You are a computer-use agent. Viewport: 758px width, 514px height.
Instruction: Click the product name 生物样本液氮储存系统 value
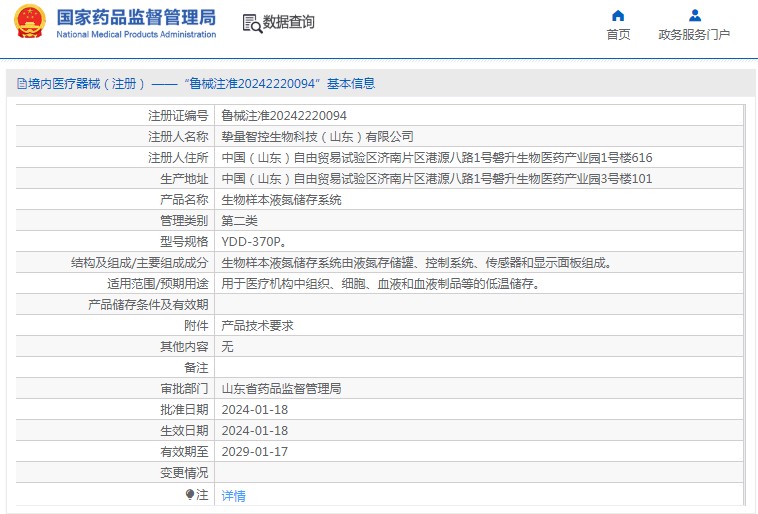coord(281,200)
